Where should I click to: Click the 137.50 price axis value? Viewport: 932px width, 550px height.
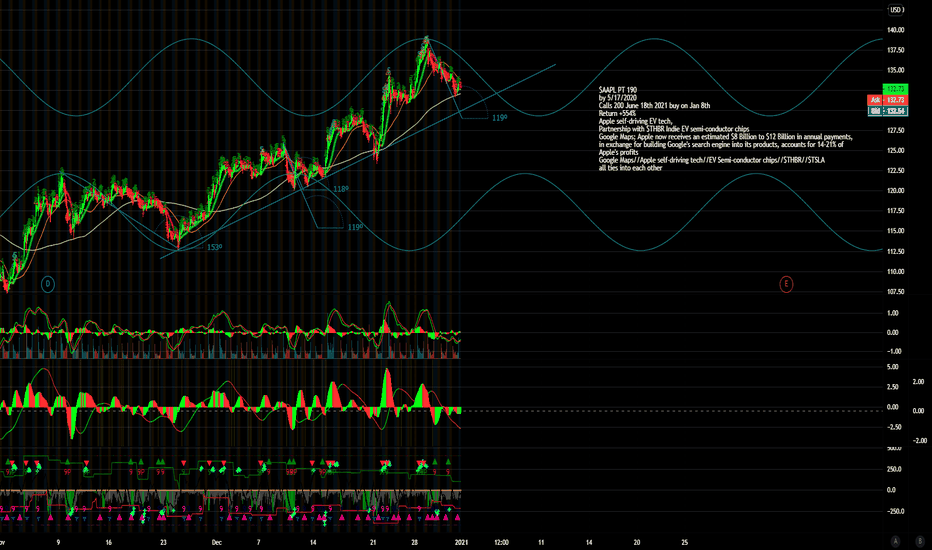(x=896, y=50)
